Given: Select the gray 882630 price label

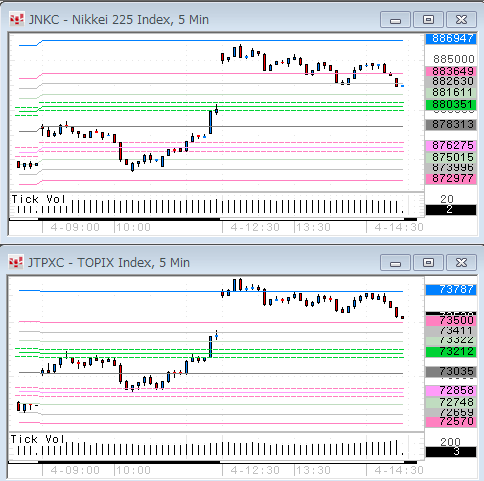Looking at the screenshot, I should point(451,81).
